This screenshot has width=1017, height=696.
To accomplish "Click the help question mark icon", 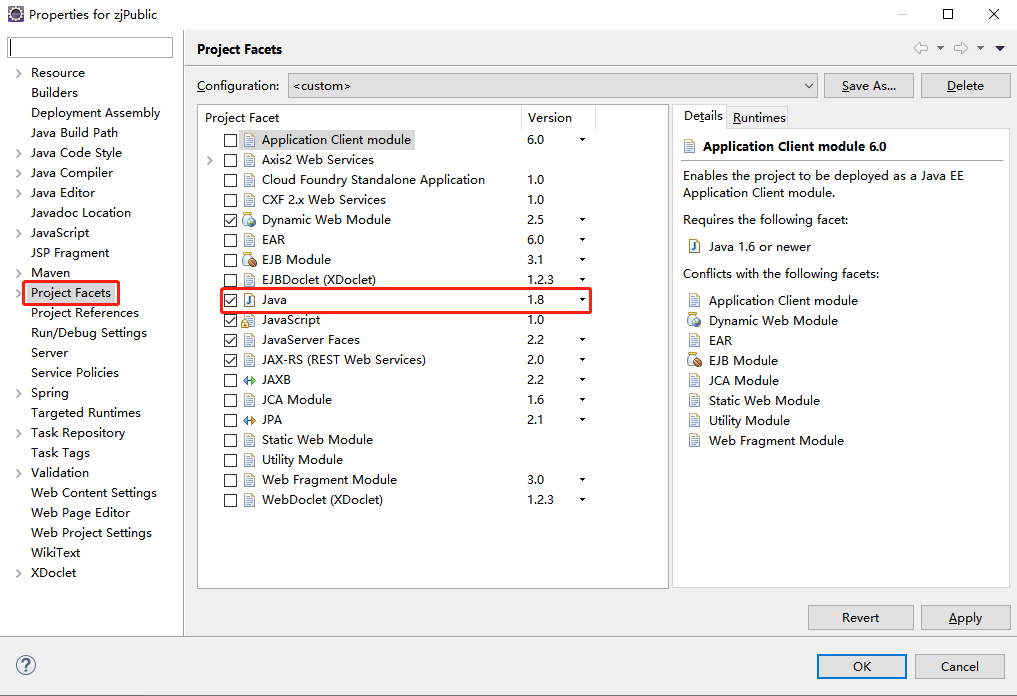I will click(26, 665).
